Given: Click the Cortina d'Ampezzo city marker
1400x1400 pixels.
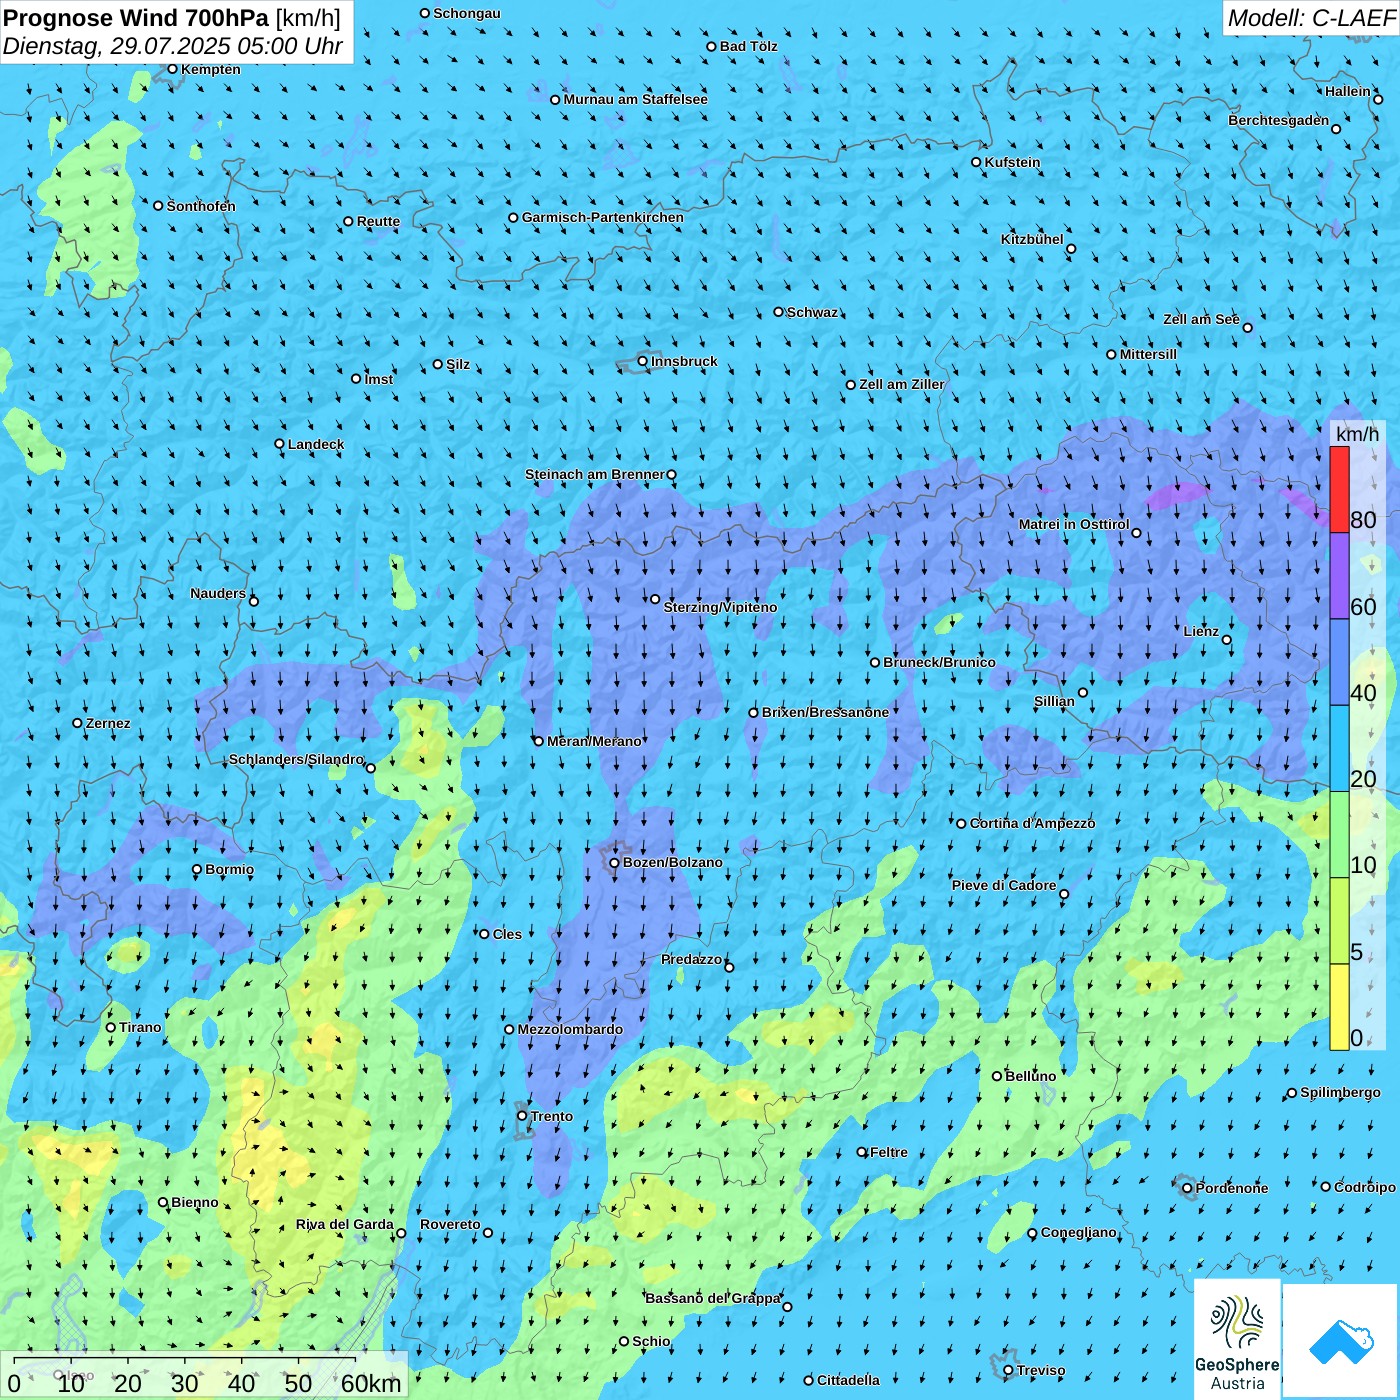Looking at the screenshot, I should [x=962, y=824].
